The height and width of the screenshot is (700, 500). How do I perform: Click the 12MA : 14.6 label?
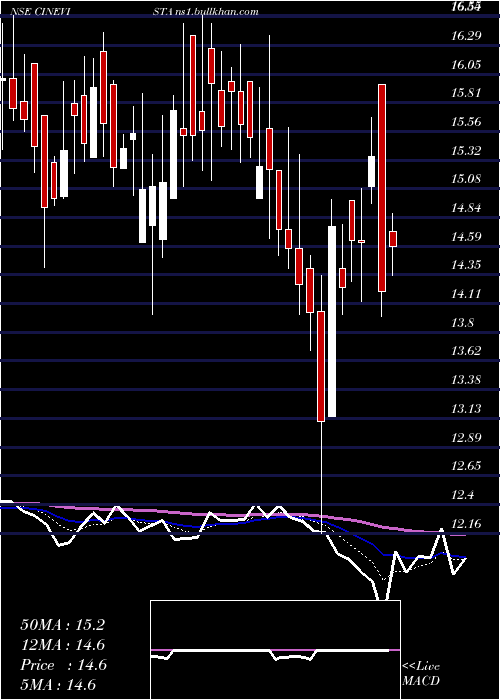pyautogui.click(x=62, y=645)
